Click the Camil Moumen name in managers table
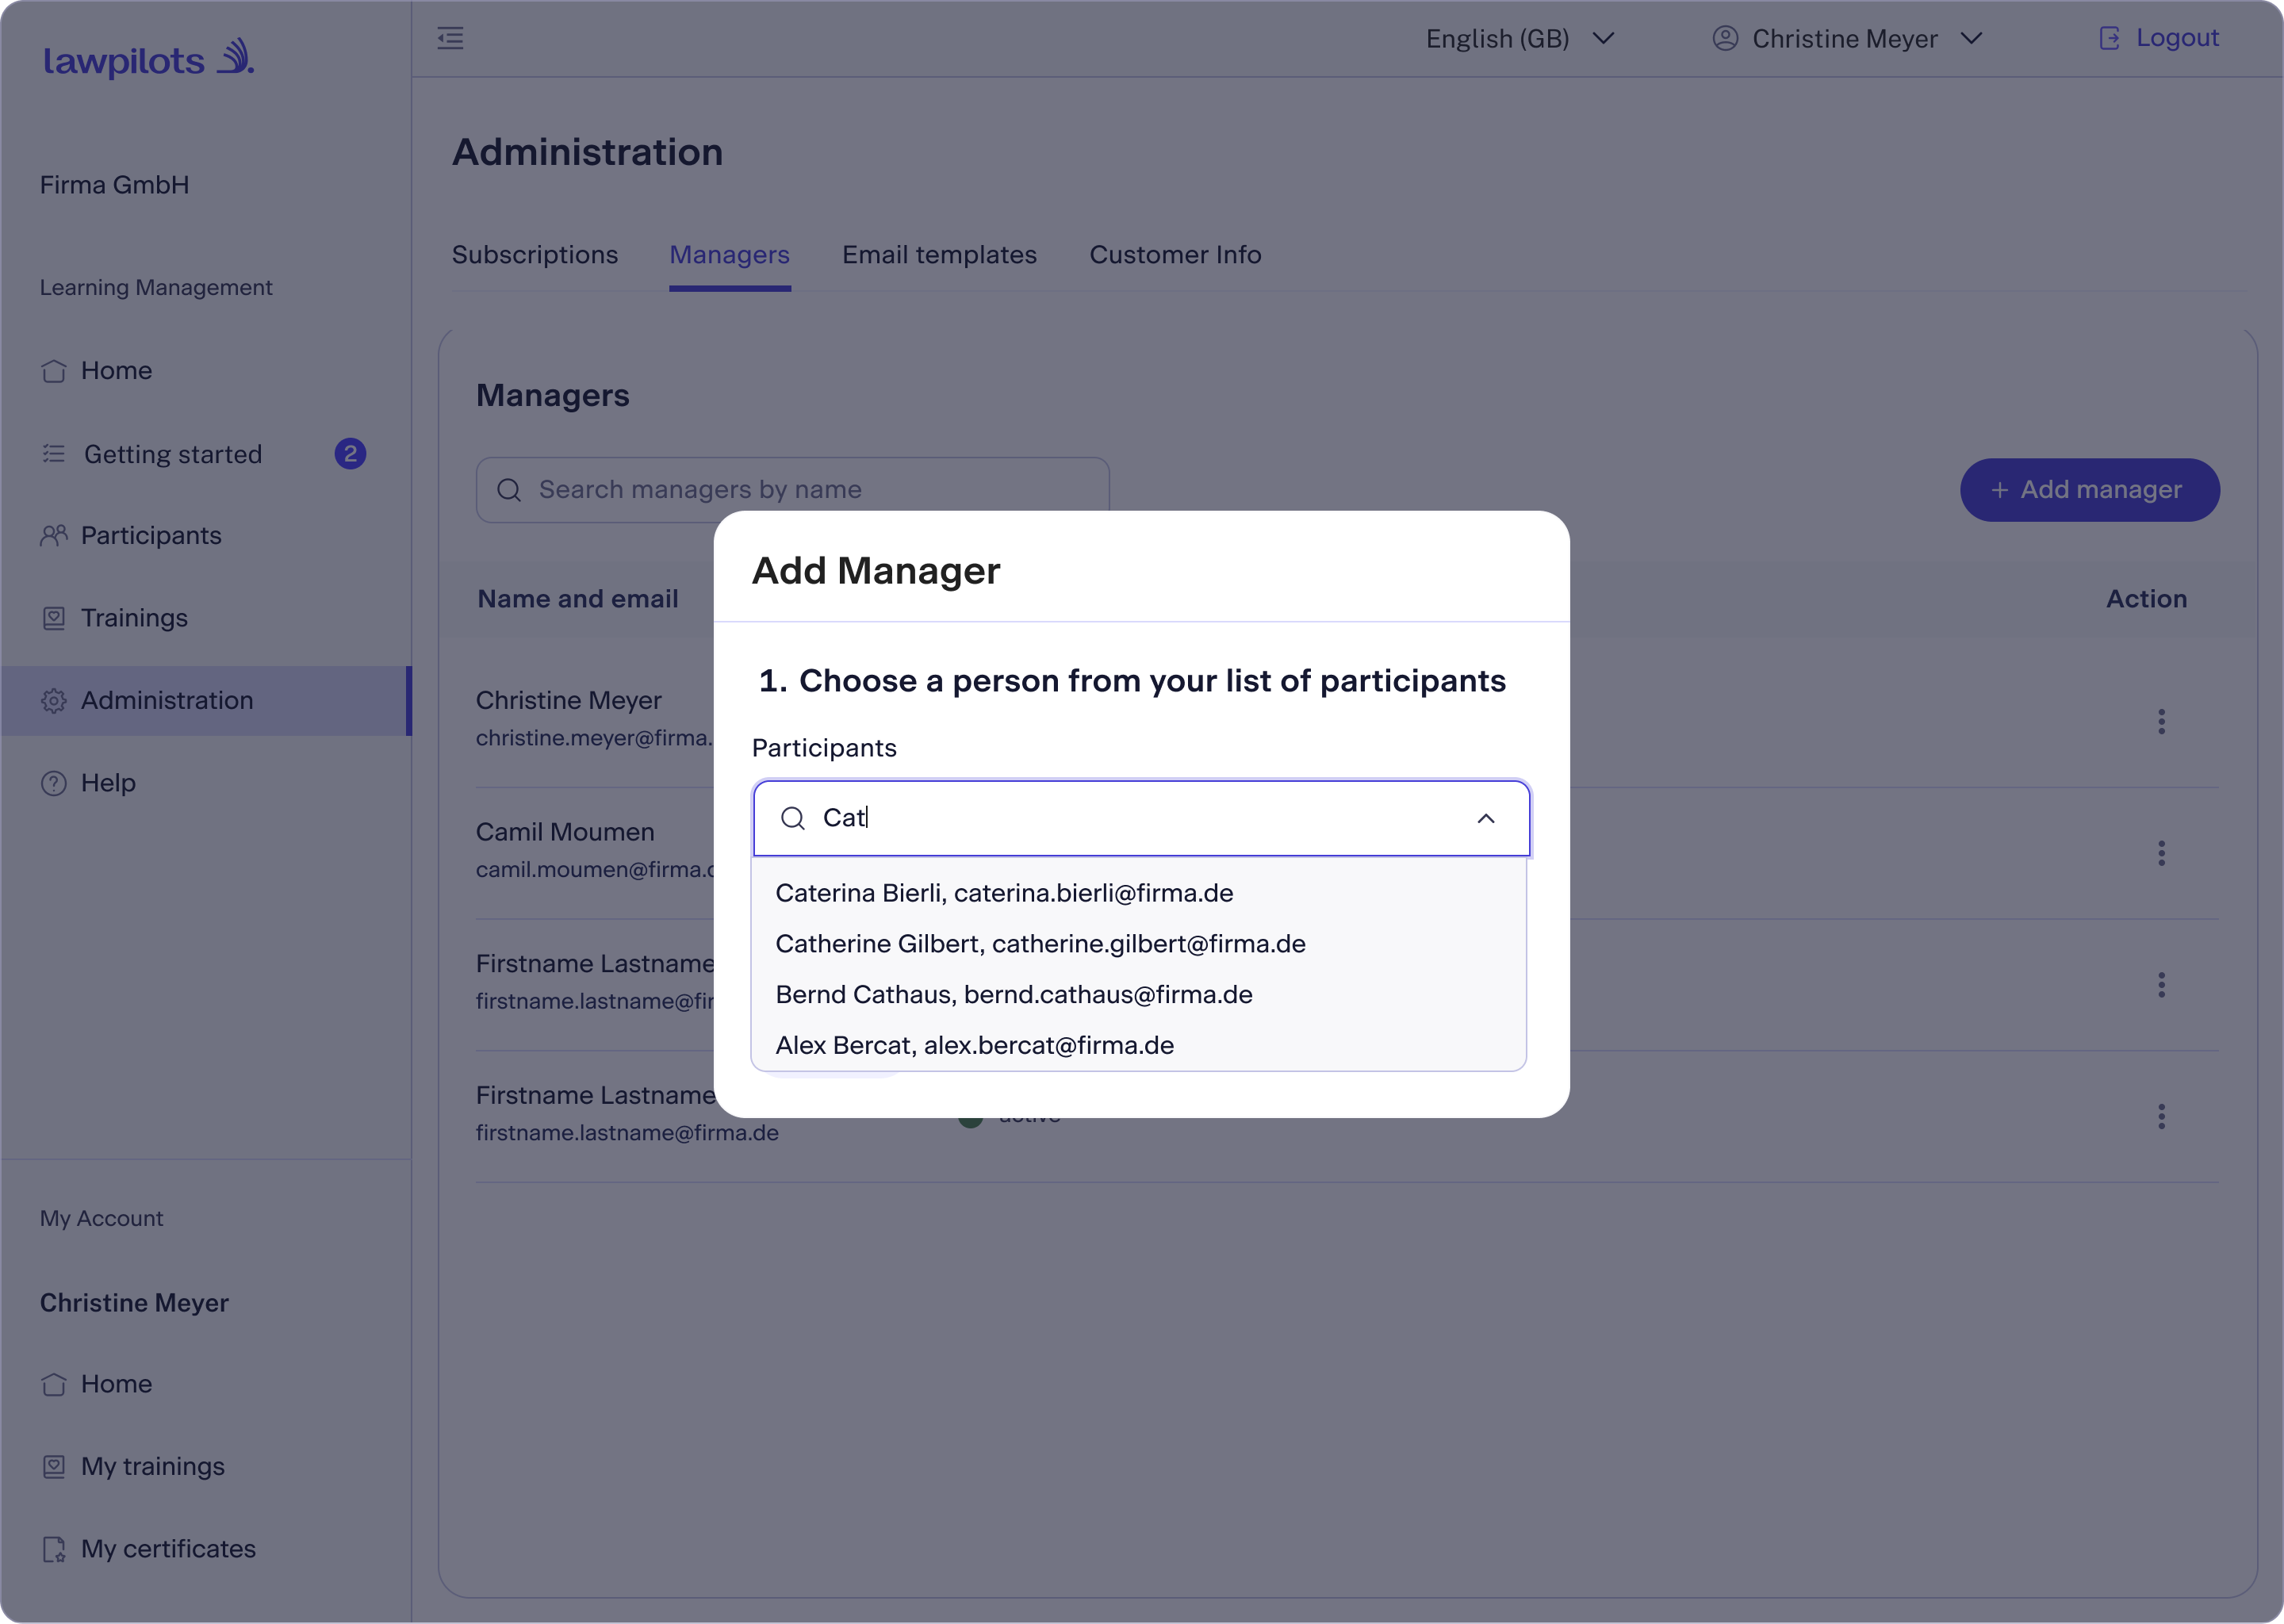 (565, 832)
